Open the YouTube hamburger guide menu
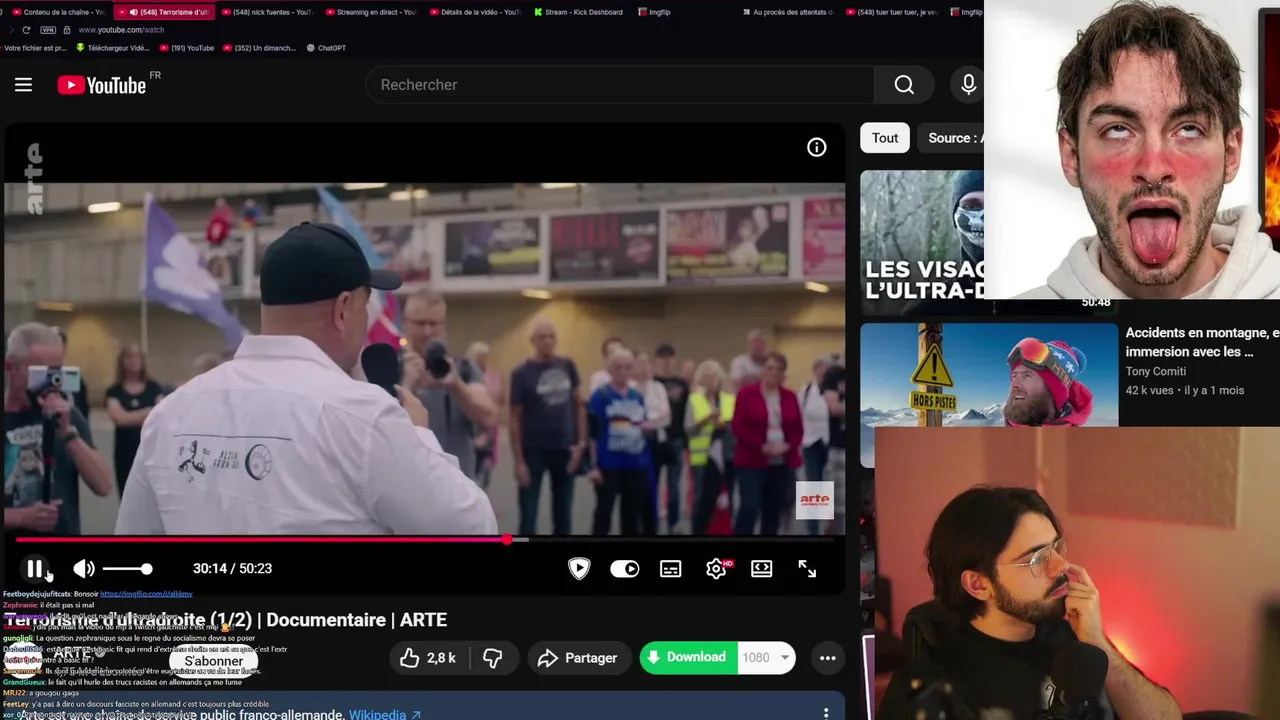Viewport: 1280px width, 720px height. click(x=23, y=85)
